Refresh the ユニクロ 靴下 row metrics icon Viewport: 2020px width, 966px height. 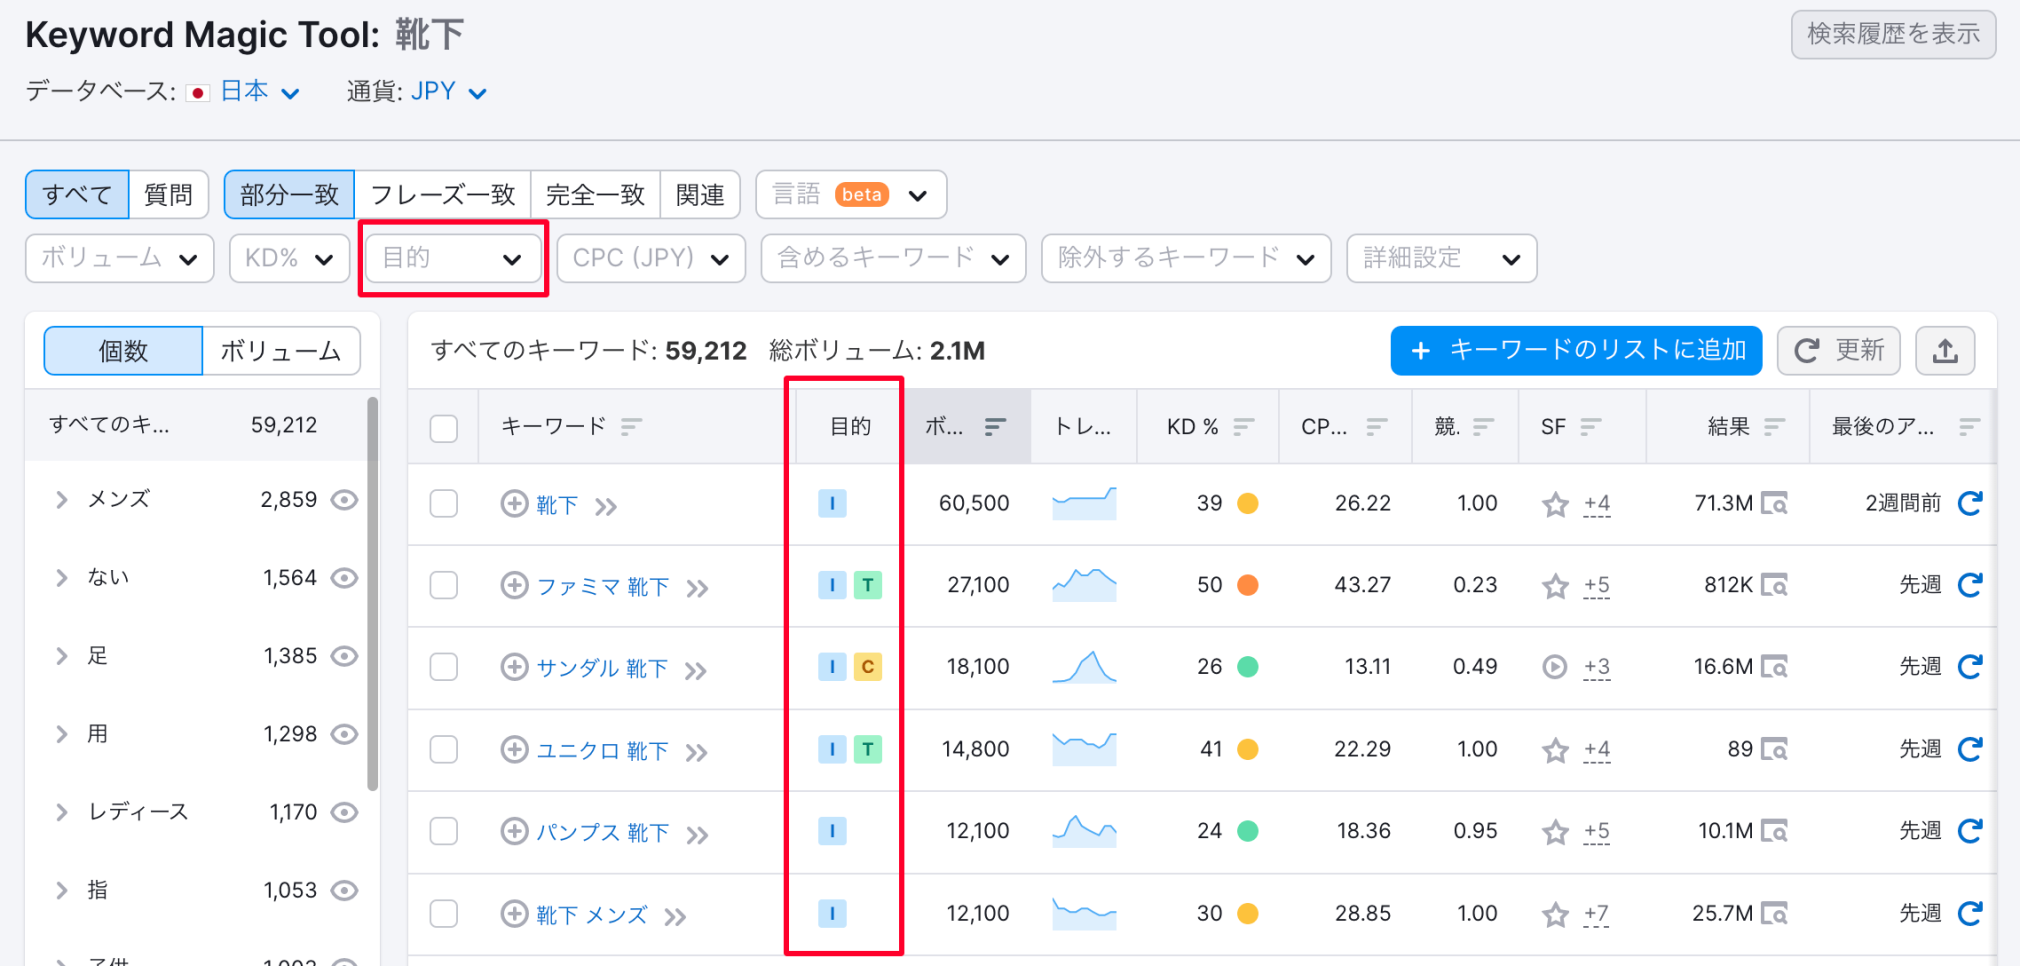[x=1970, y=749]
